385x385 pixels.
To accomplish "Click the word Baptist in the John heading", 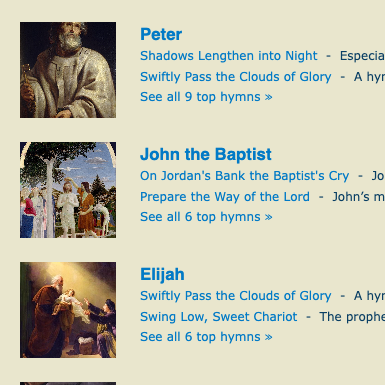I will click(243, 154).
